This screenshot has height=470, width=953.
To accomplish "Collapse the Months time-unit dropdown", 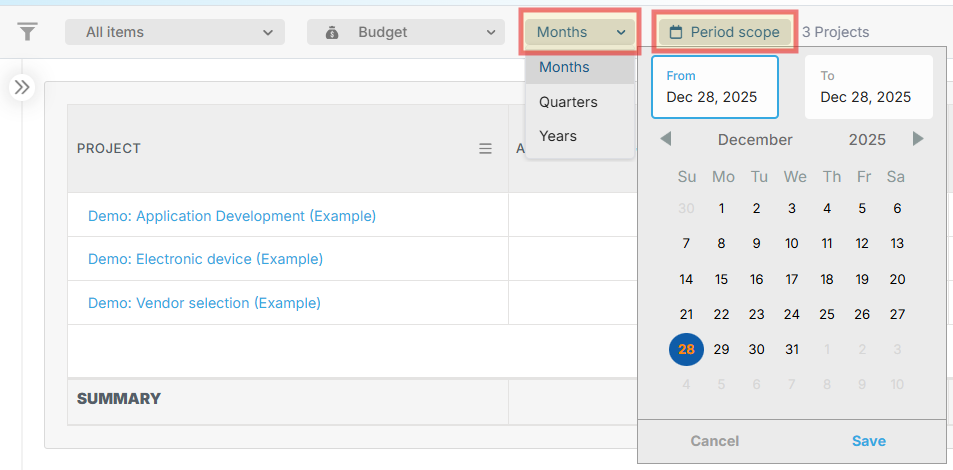I will point(580,32).
